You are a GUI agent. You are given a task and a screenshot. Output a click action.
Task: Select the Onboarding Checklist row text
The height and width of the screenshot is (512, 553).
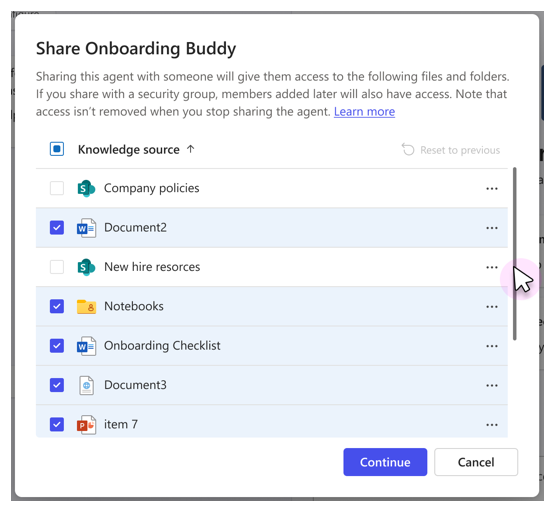pyautogui.click(x=162, y=346)
